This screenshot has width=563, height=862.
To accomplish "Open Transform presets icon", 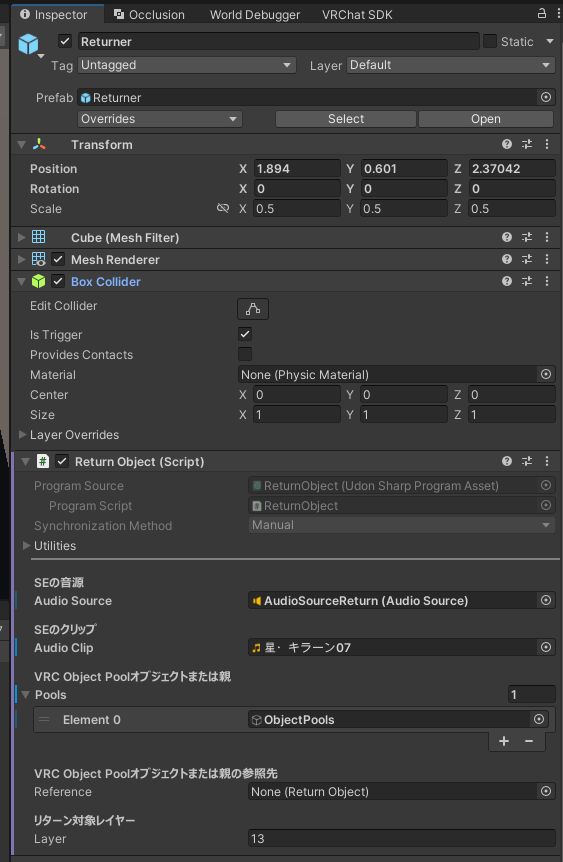I will point(527,144).
